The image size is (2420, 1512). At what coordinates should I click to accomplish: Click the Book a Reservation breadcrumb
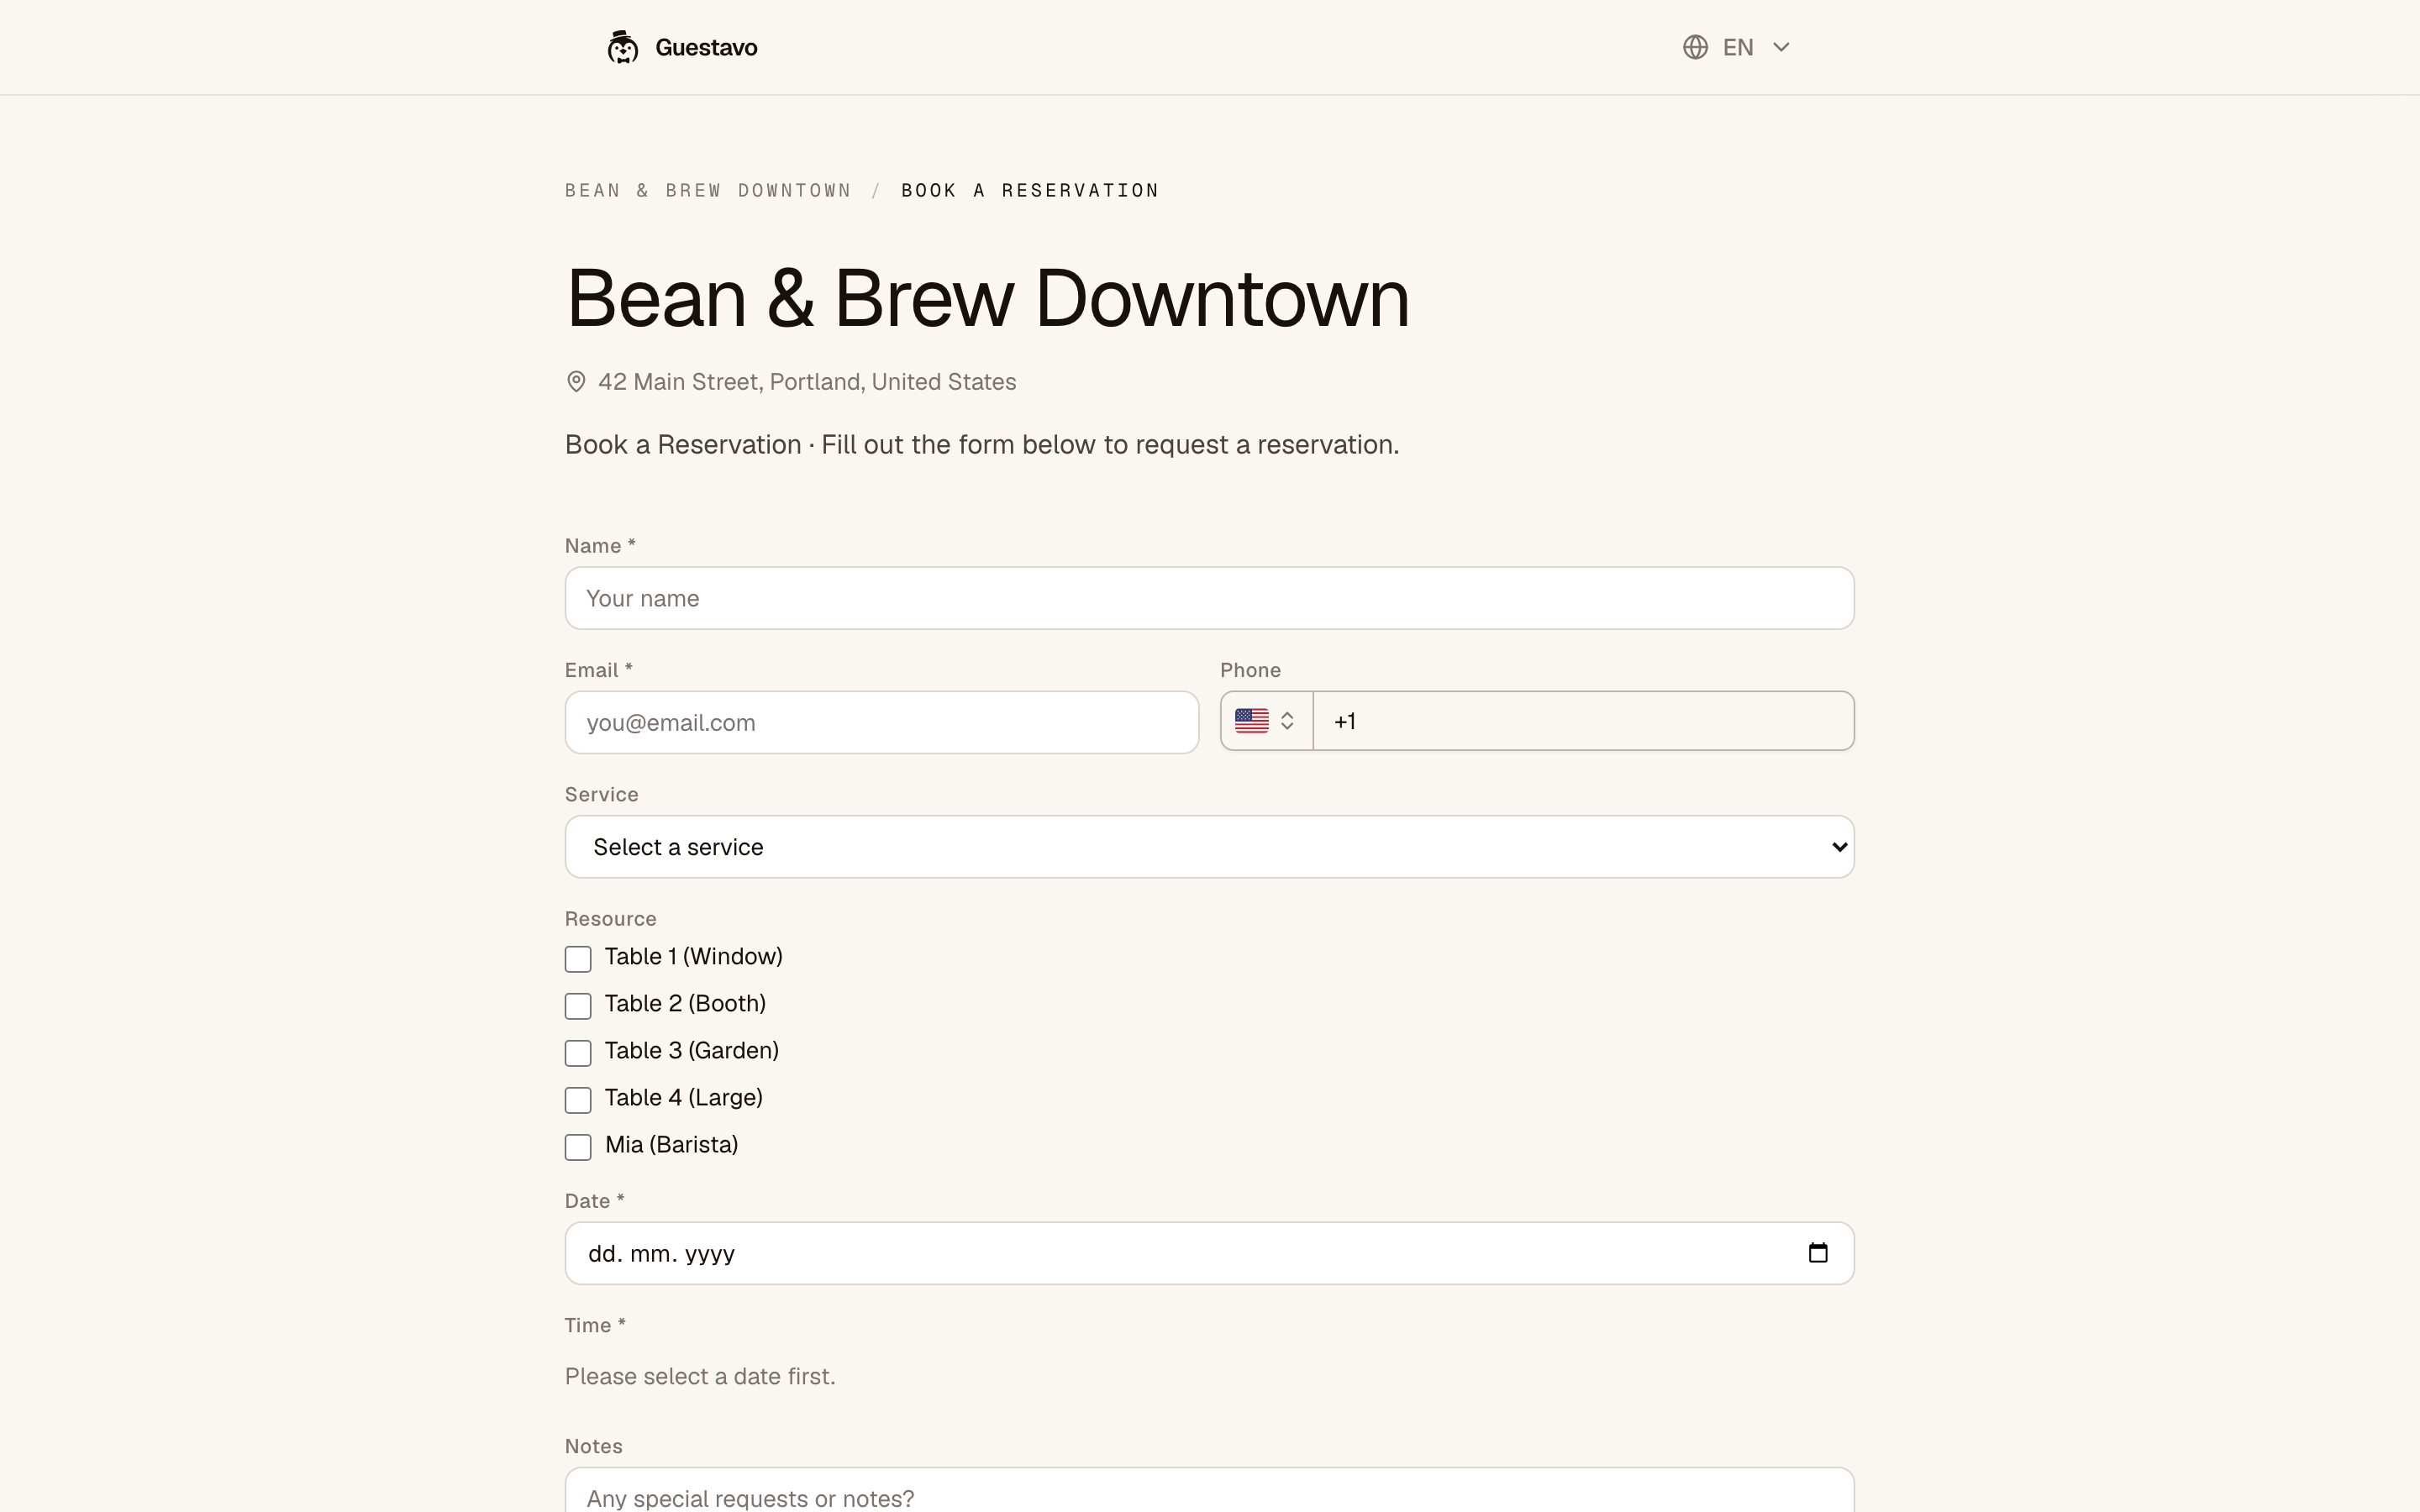1030,190
